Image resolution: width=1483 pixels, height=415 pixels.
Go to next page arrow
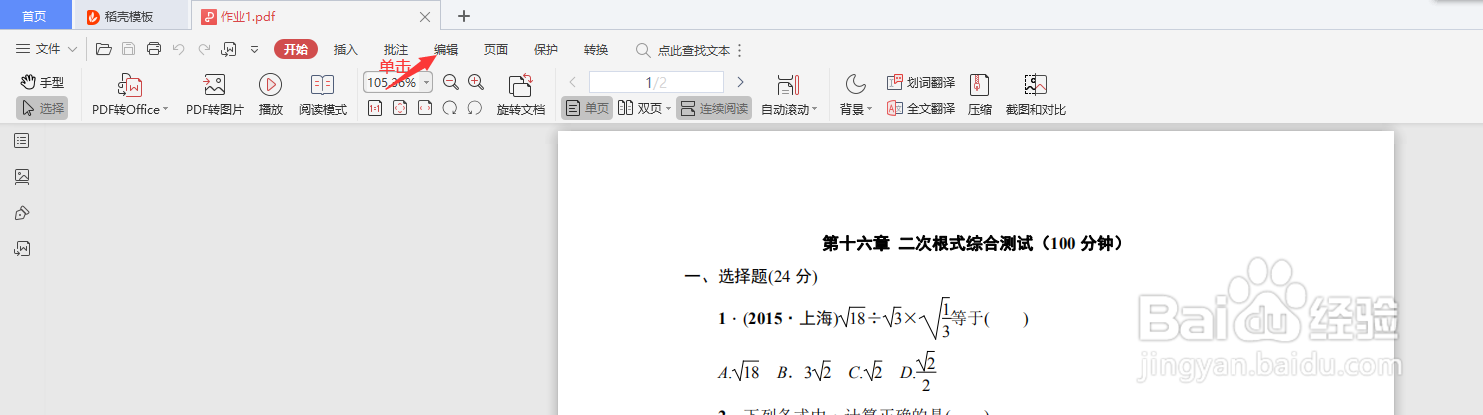coord(740,82)
